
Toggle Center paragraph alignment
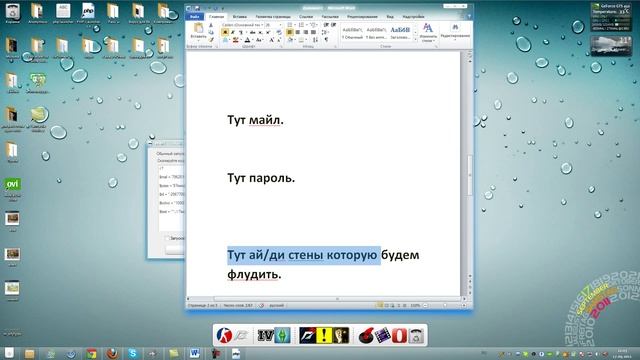tap(298, 32)
